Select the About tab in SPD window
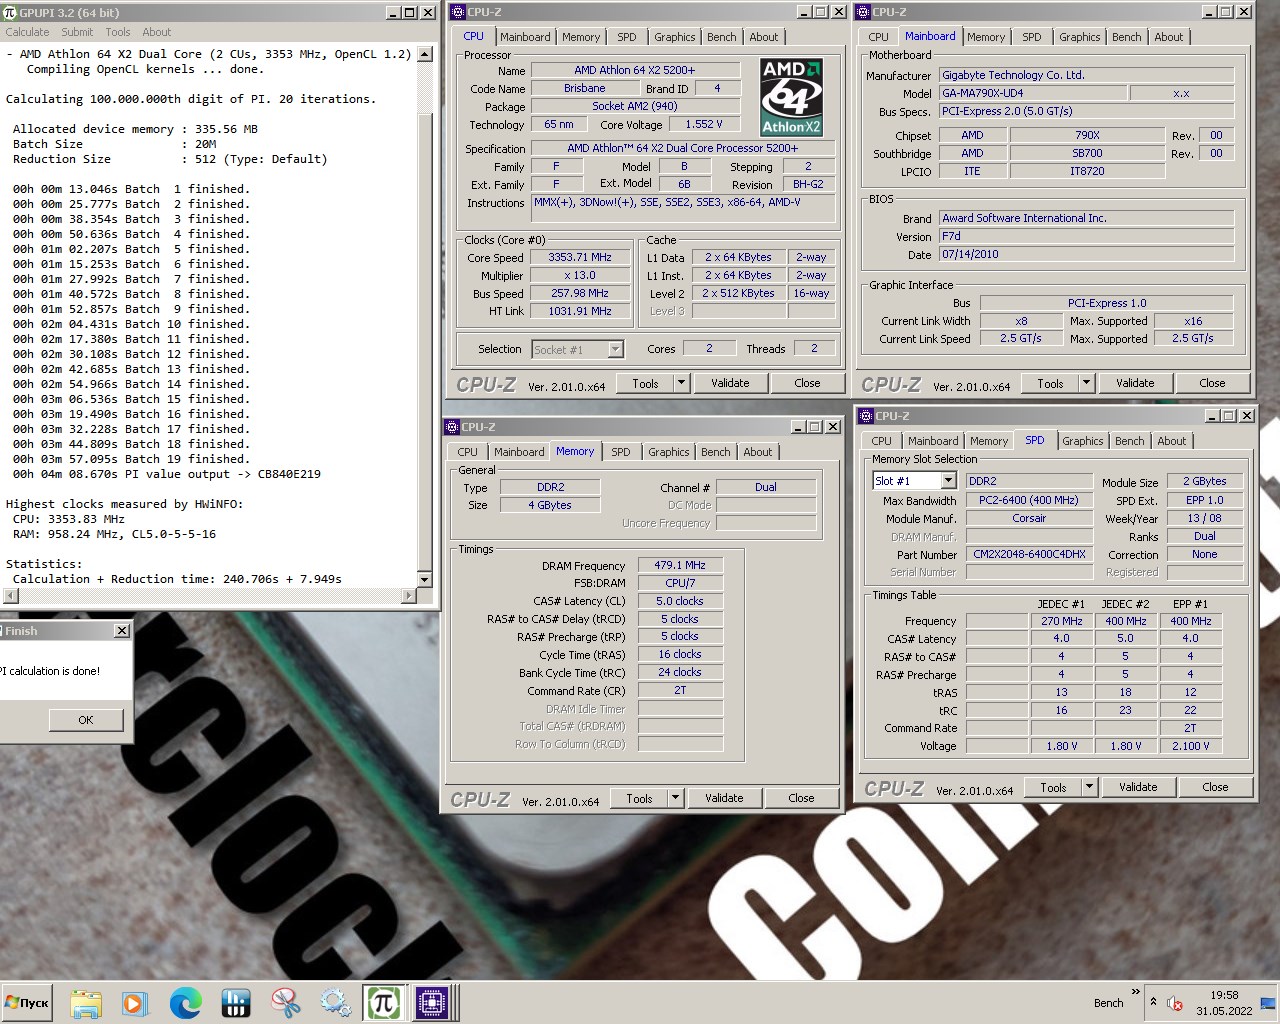 coord(1171,441)
